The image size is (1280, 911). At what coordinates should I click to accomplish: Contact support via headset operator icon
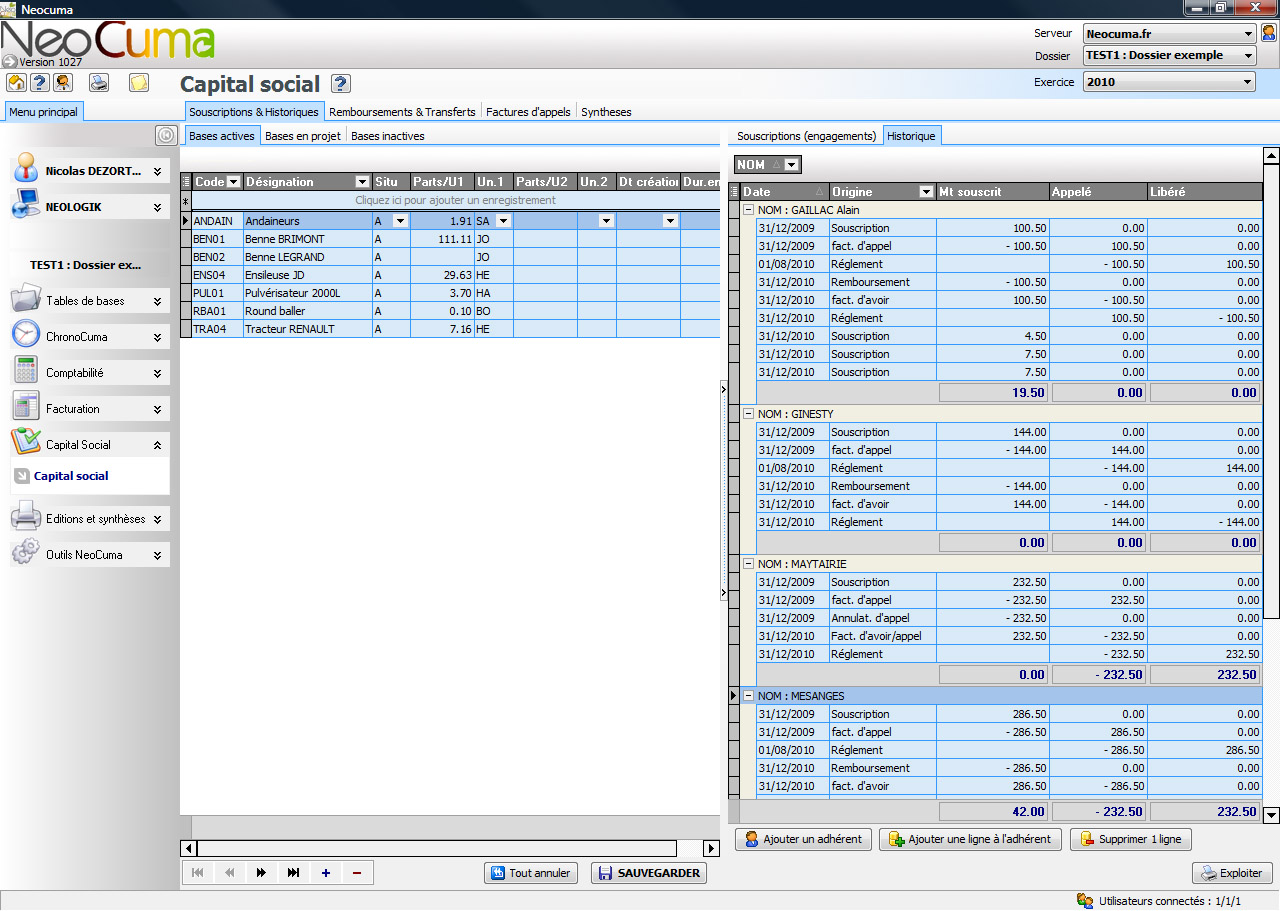63,83
